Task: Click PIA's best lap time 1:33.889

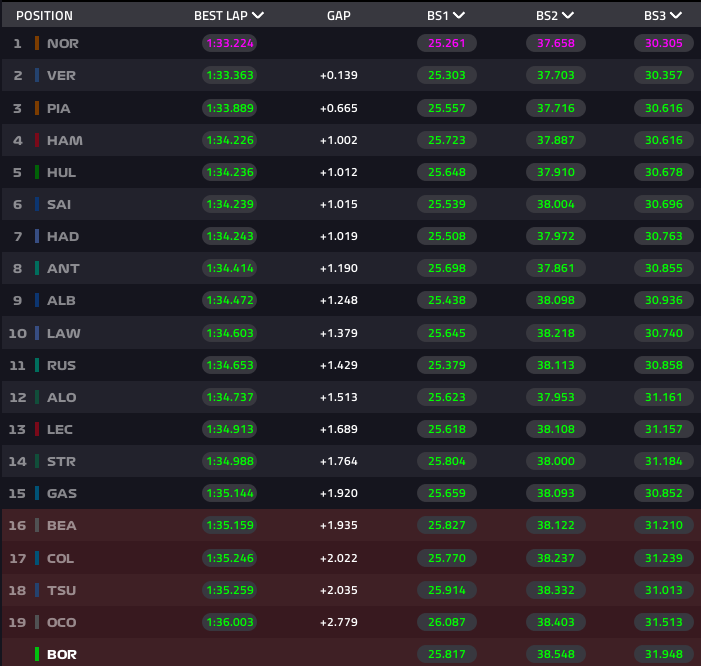Action: pos(229,108)
